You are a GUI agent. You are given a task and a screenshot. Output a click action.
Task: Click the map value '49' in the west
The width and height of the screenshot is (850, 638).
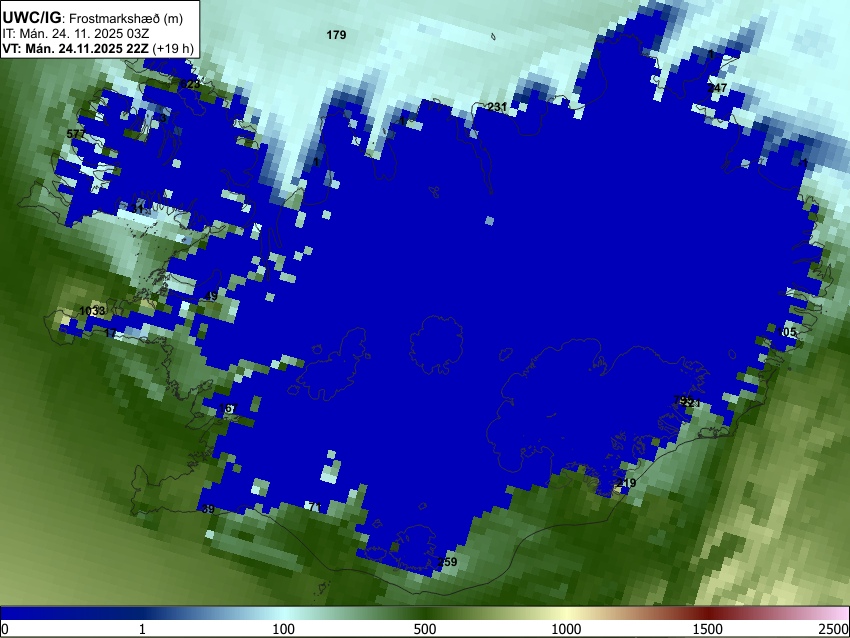click(211, 296)
